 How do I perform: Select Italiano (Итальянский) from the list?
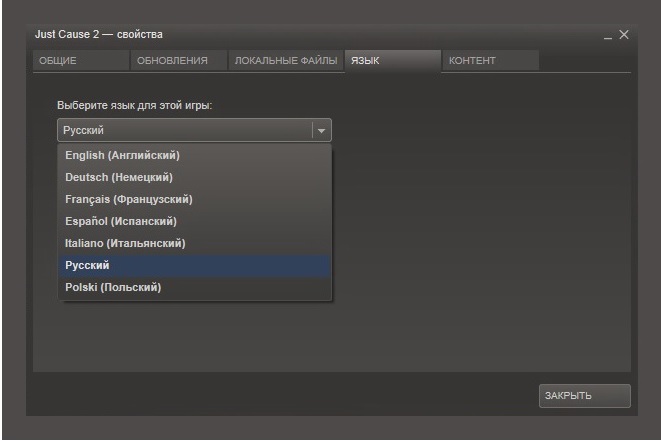194,243
